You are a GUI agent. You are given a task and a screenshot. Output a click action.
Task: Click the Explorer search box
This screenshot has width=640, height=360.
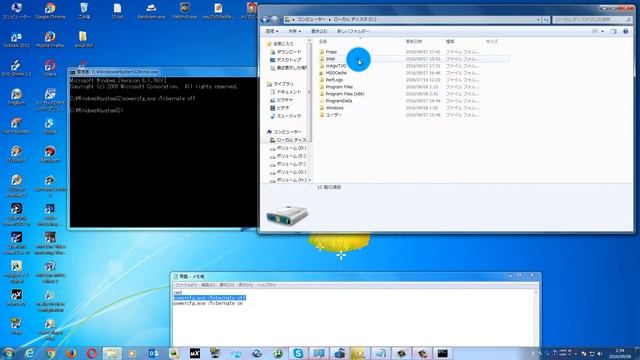tap(592, 19)
